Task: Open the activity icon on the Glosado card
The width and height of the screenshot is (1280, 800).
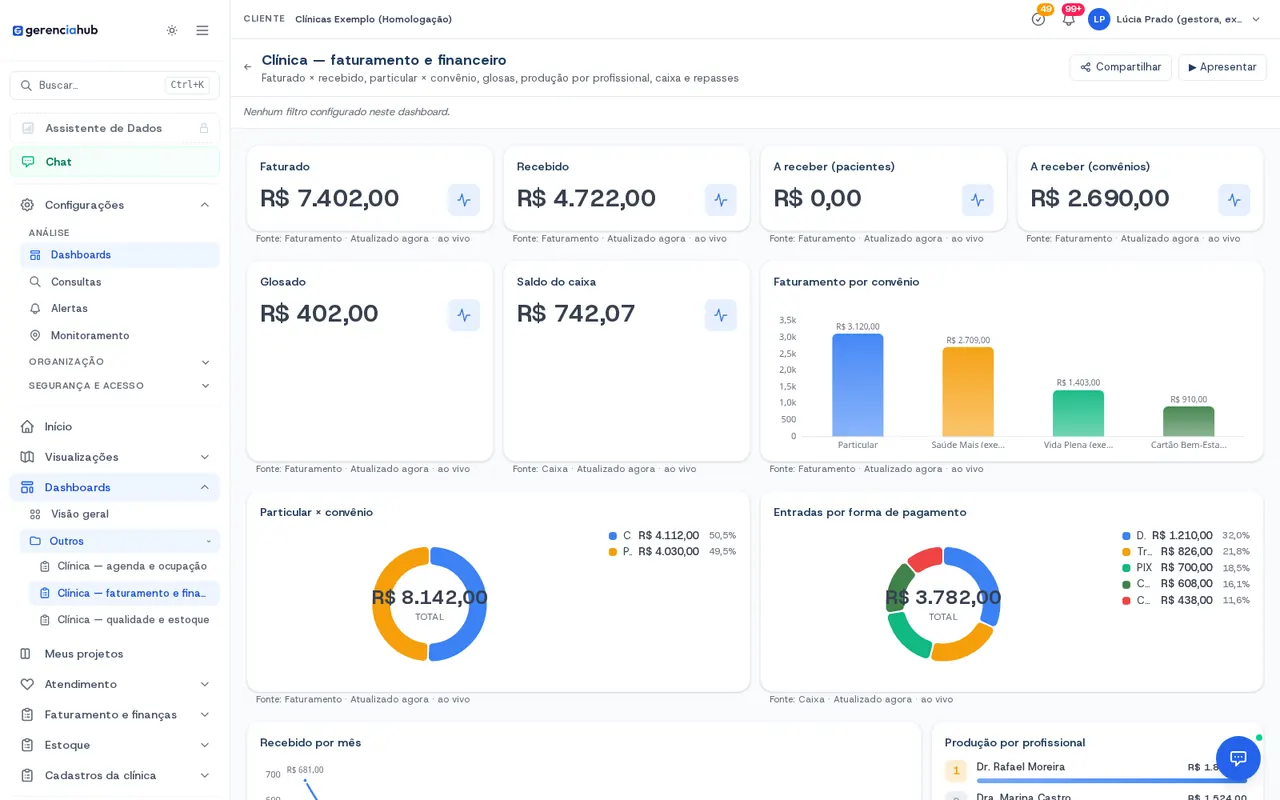Action: pos(464,315)
